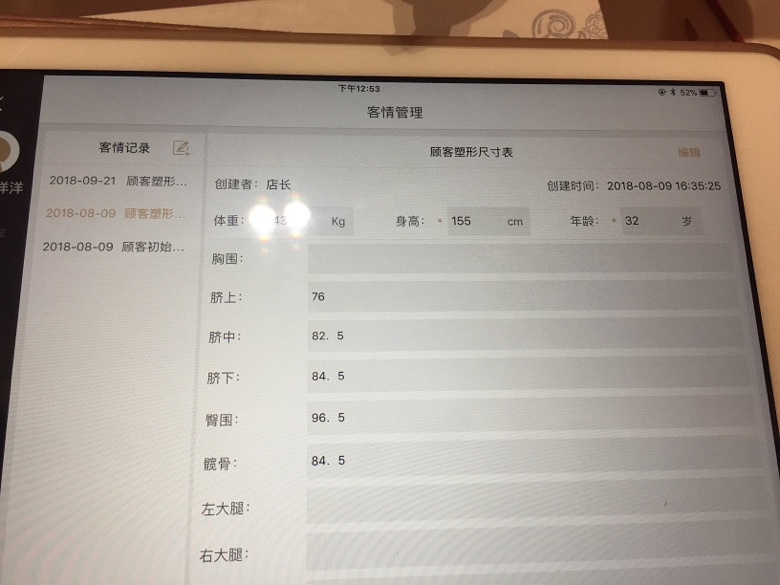Viewport: 780px width, 585px height.
Task: Open the 2018-08-09 顾客初始 record
Action: click(116, 246)
